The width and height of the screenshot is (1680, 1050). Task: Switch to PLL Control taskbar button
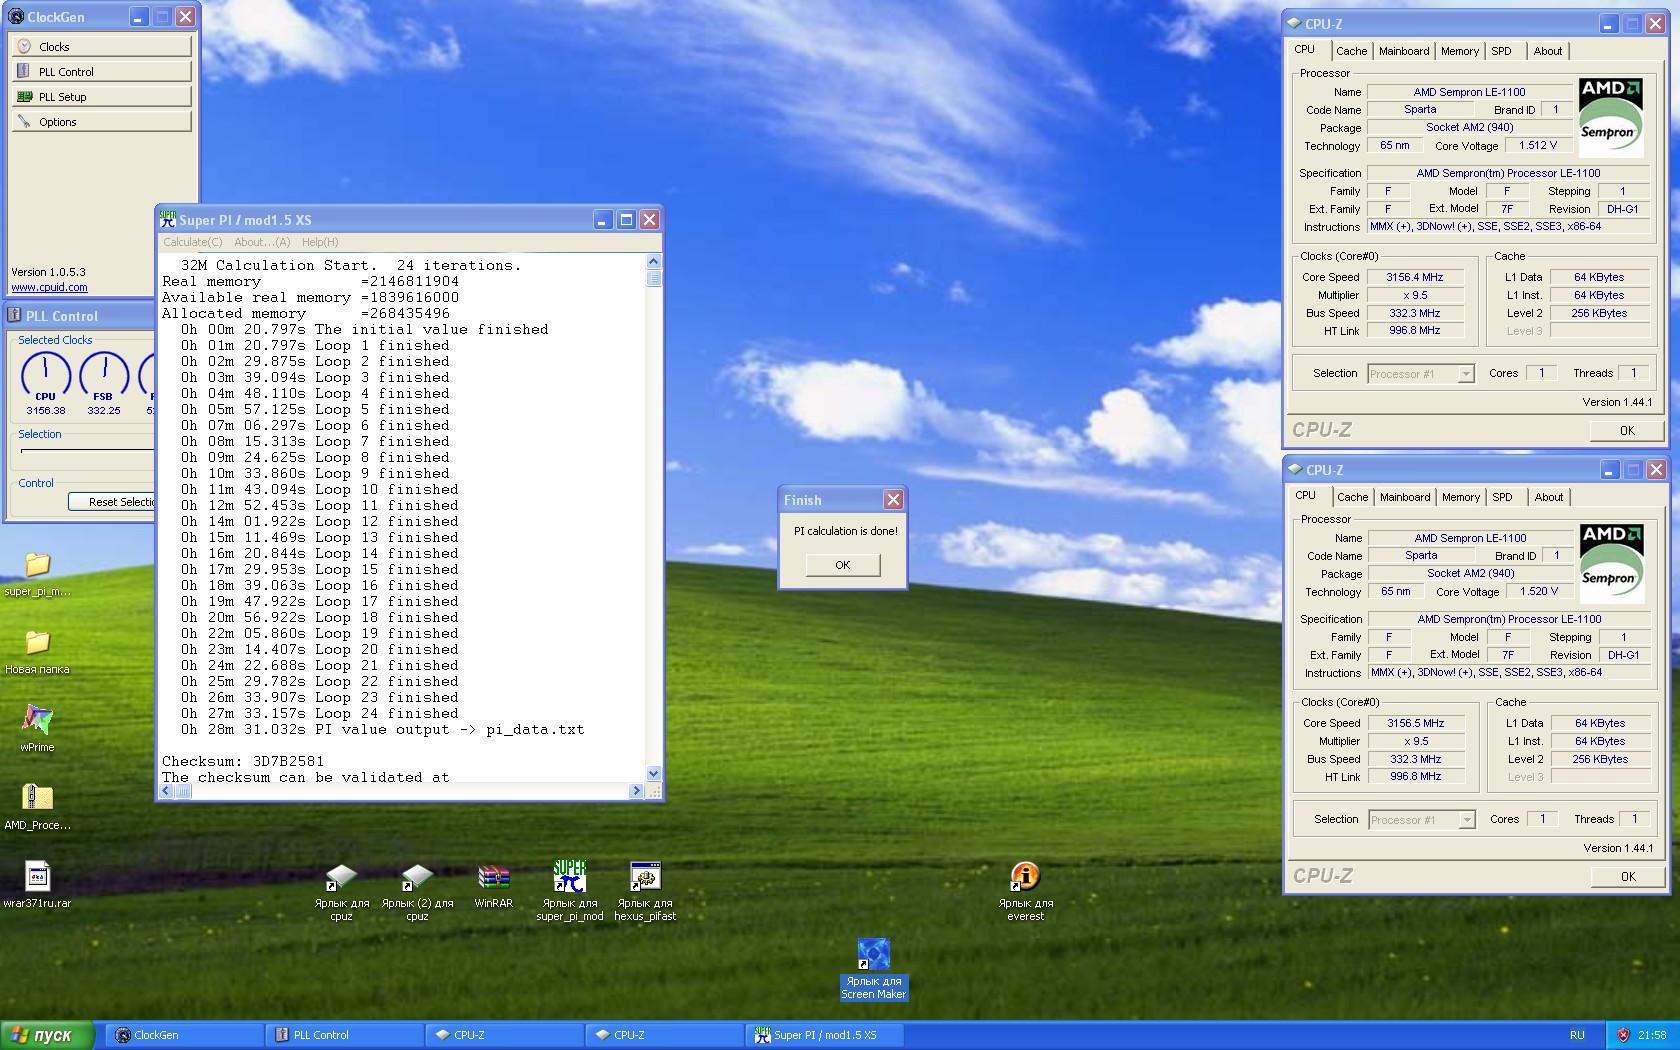pyautogui.click(x=345, y=1035)
